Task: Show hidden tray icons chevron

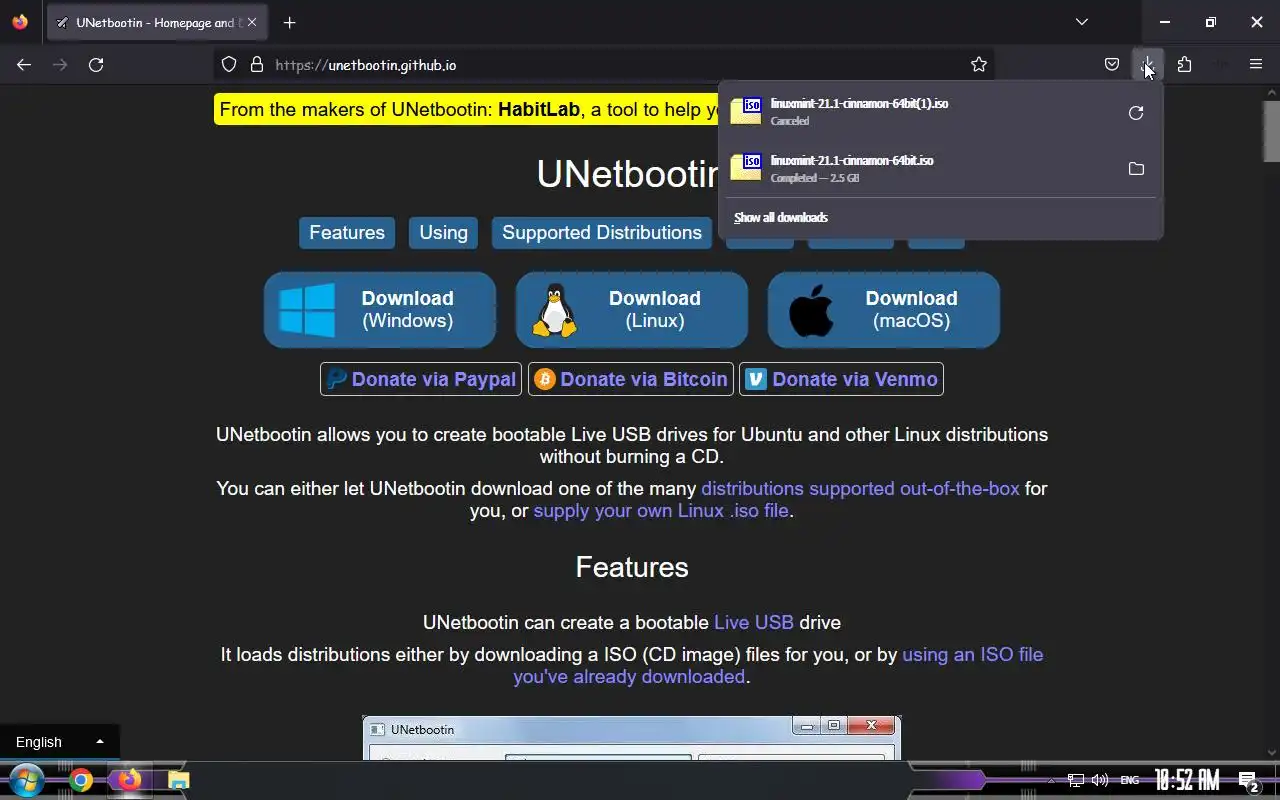Action: tap(1051, 780)
